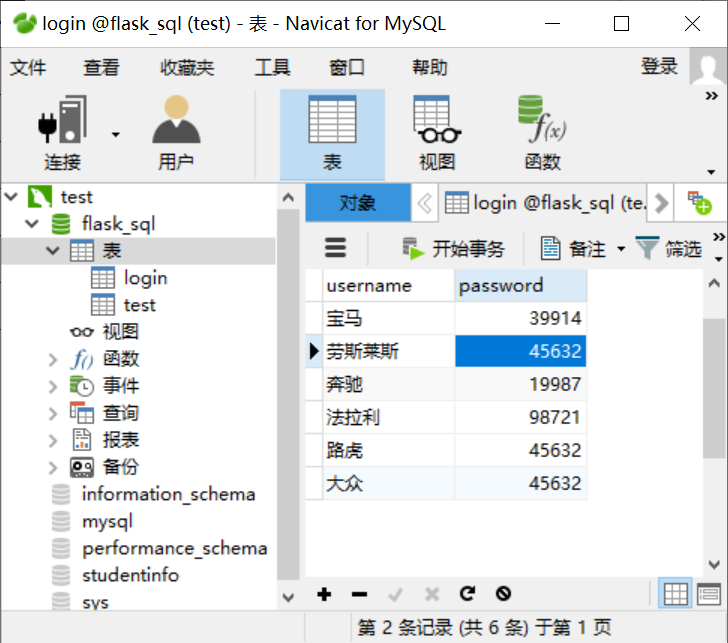This screenshot has height=643, width=728.
Task: Select the studentinfo database
Action: click(x=130, y=575)
